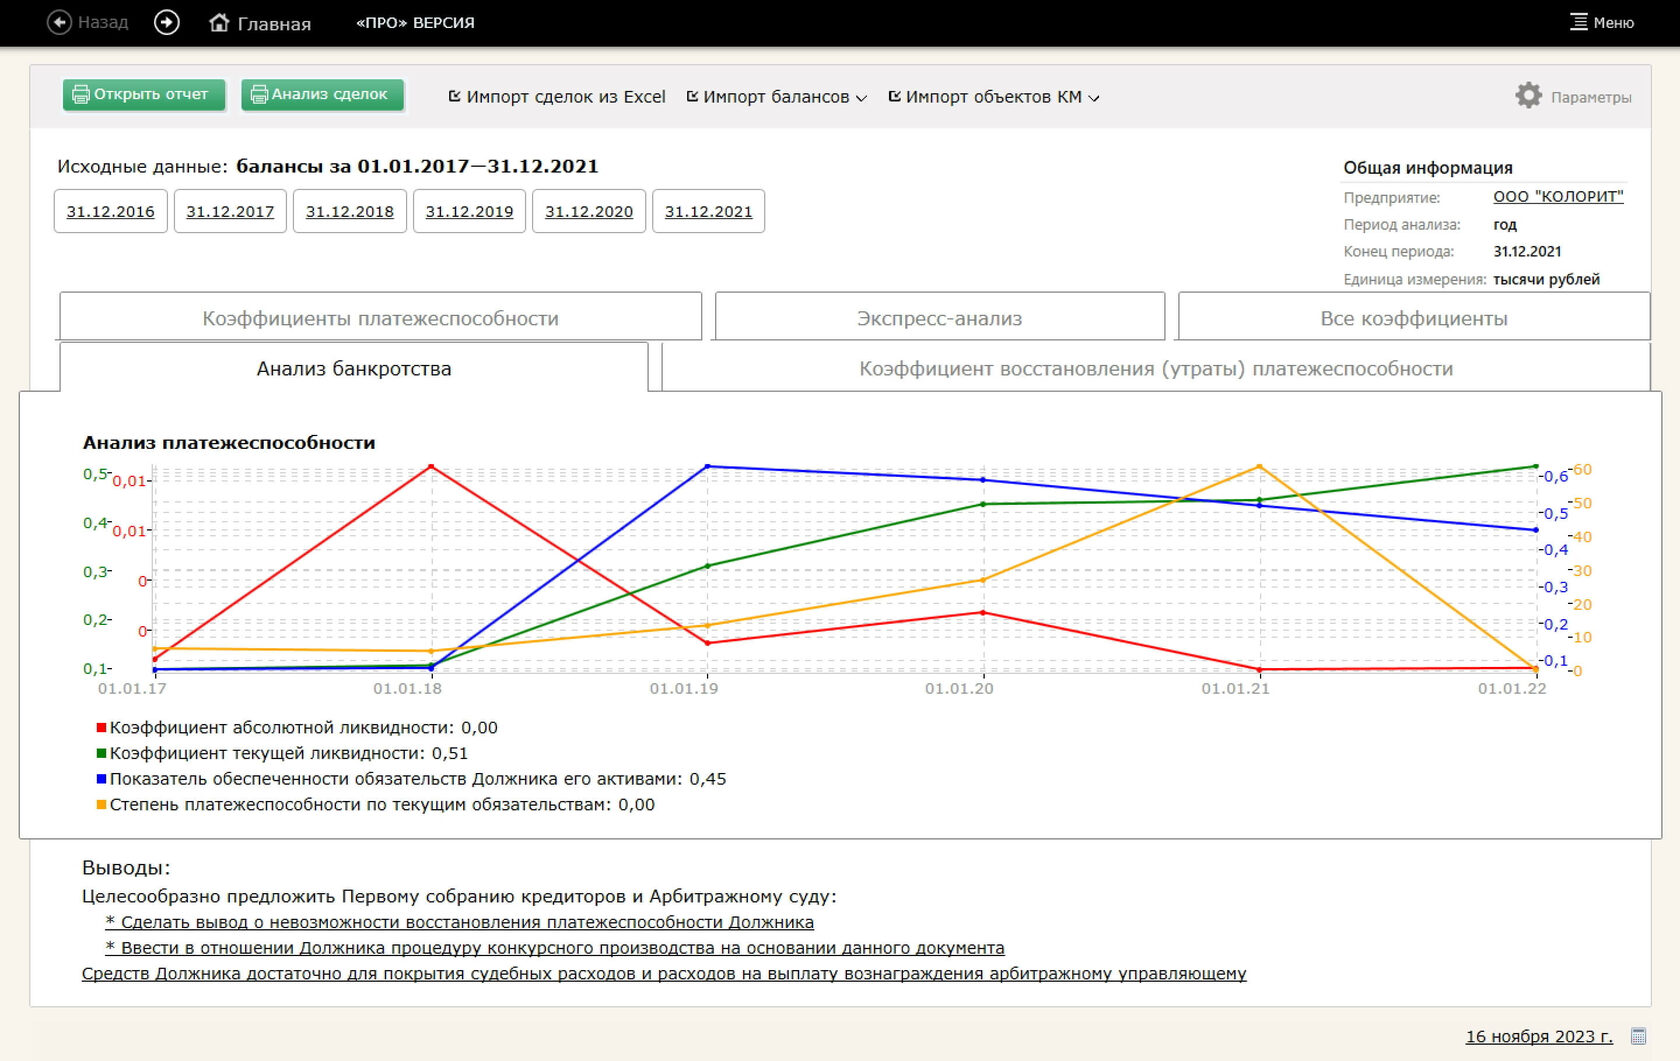Select the Анализ банкротства tab
The height and width of the screenshot is (1061, 1680).
click(x=354, y=368)
